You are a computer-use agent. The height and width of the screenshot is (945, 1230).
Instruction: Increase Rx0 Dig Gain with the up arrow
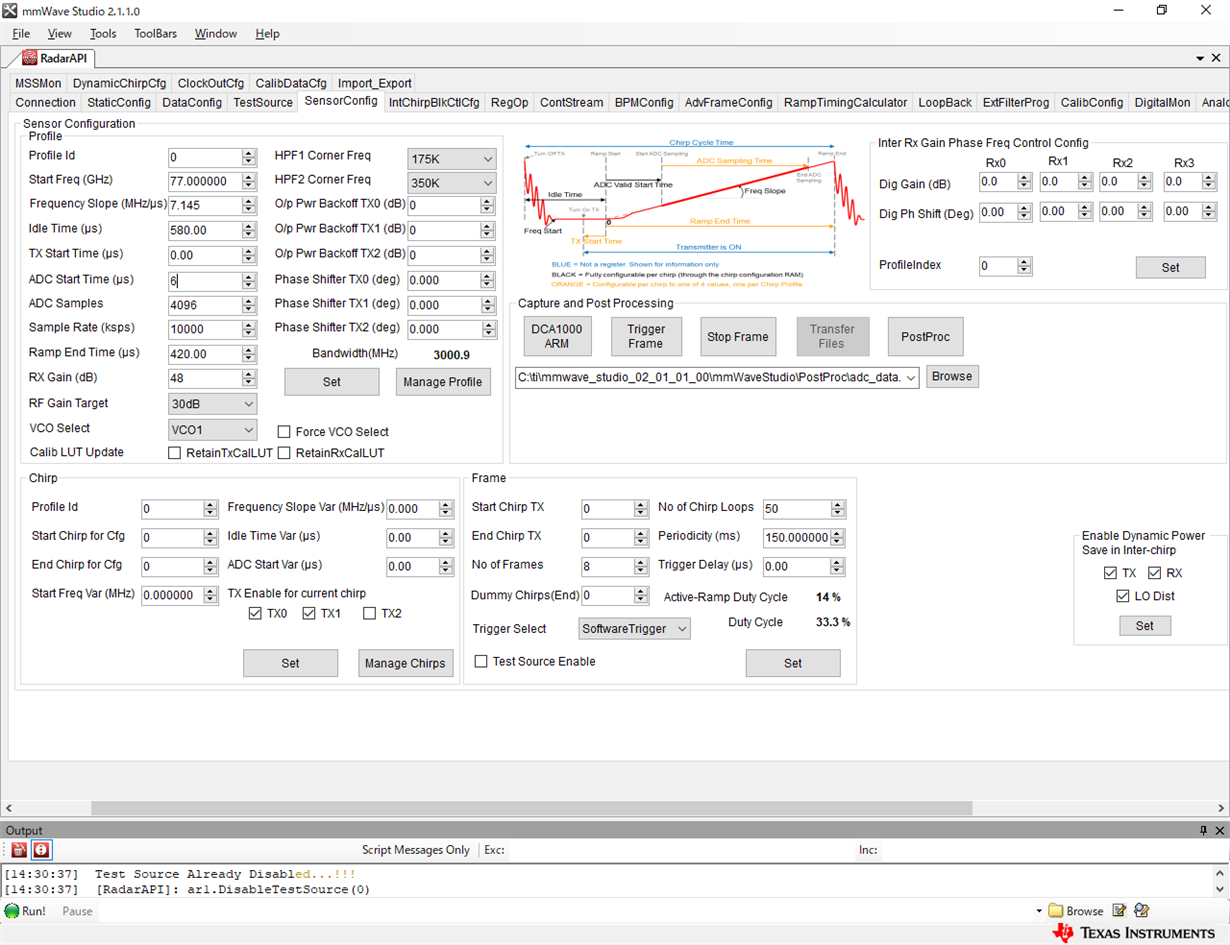pyautogui.click(x=1024, y=178)
